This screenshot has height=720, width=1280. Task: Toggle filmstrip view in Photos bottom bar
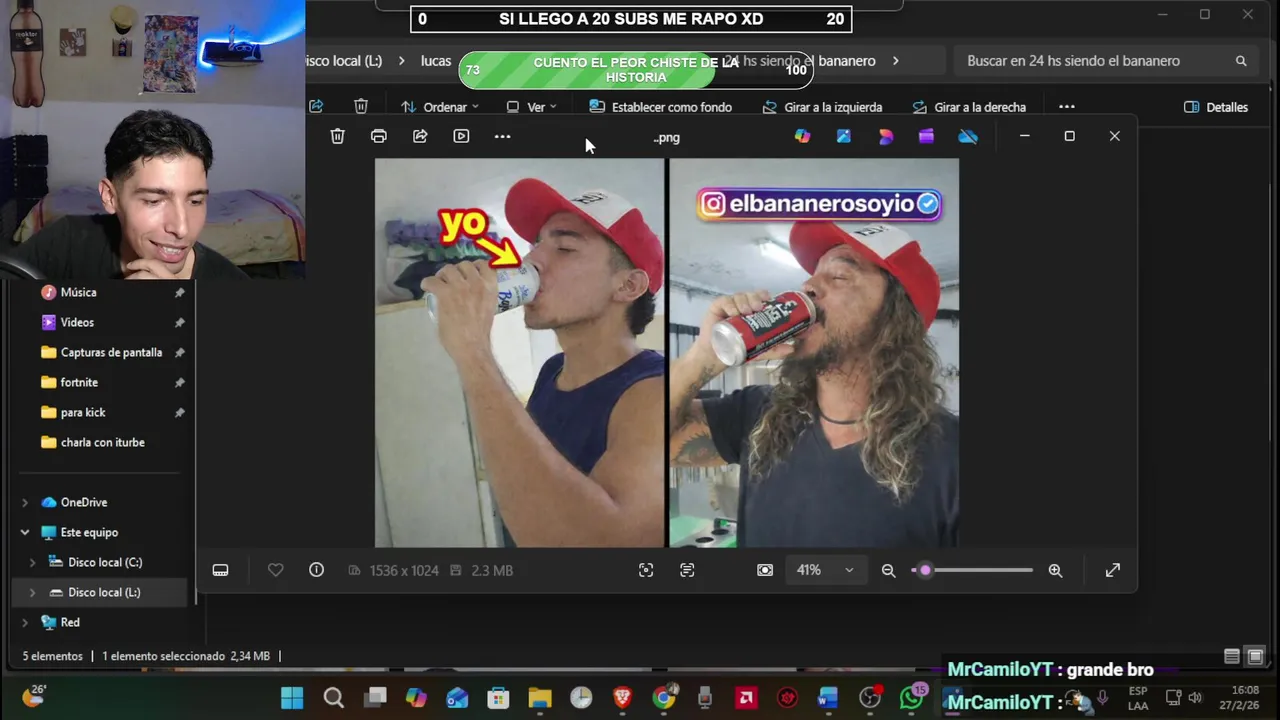220,570
